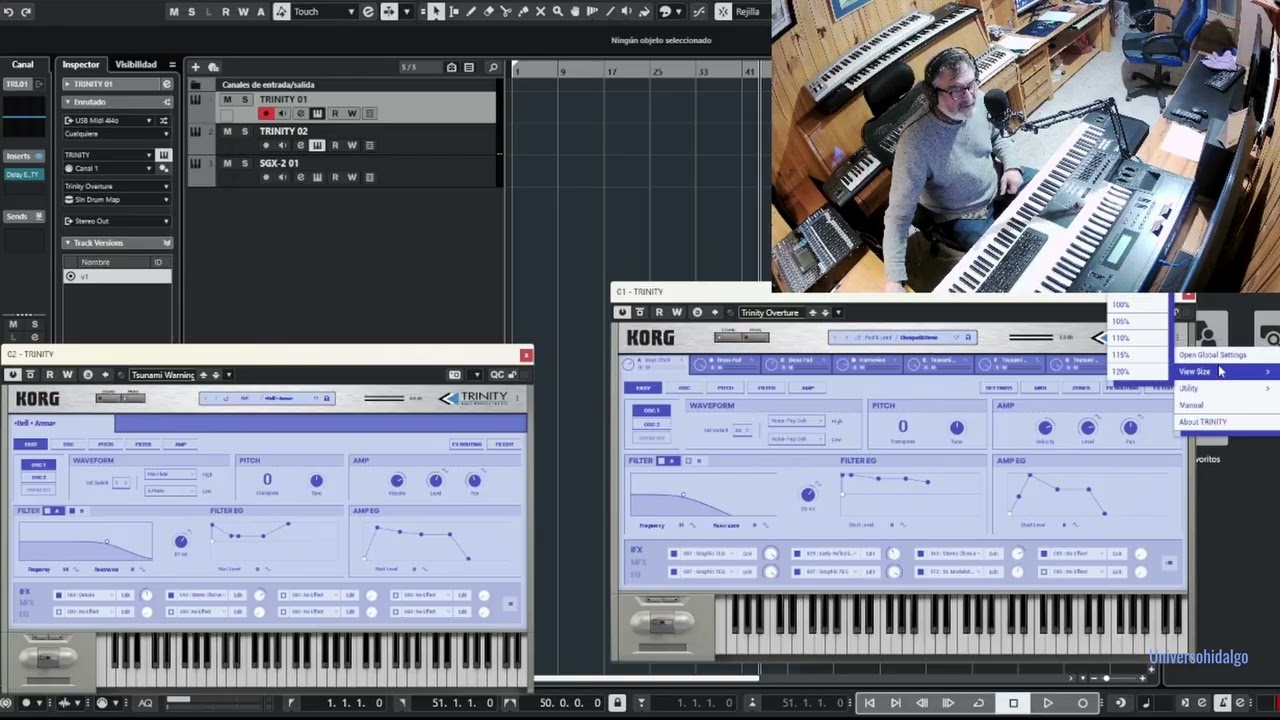This screenshot has height=720, width=1280.
Task: Click FILTER tab in C2 TRINITY window
Action: click(x=143, y=444)
